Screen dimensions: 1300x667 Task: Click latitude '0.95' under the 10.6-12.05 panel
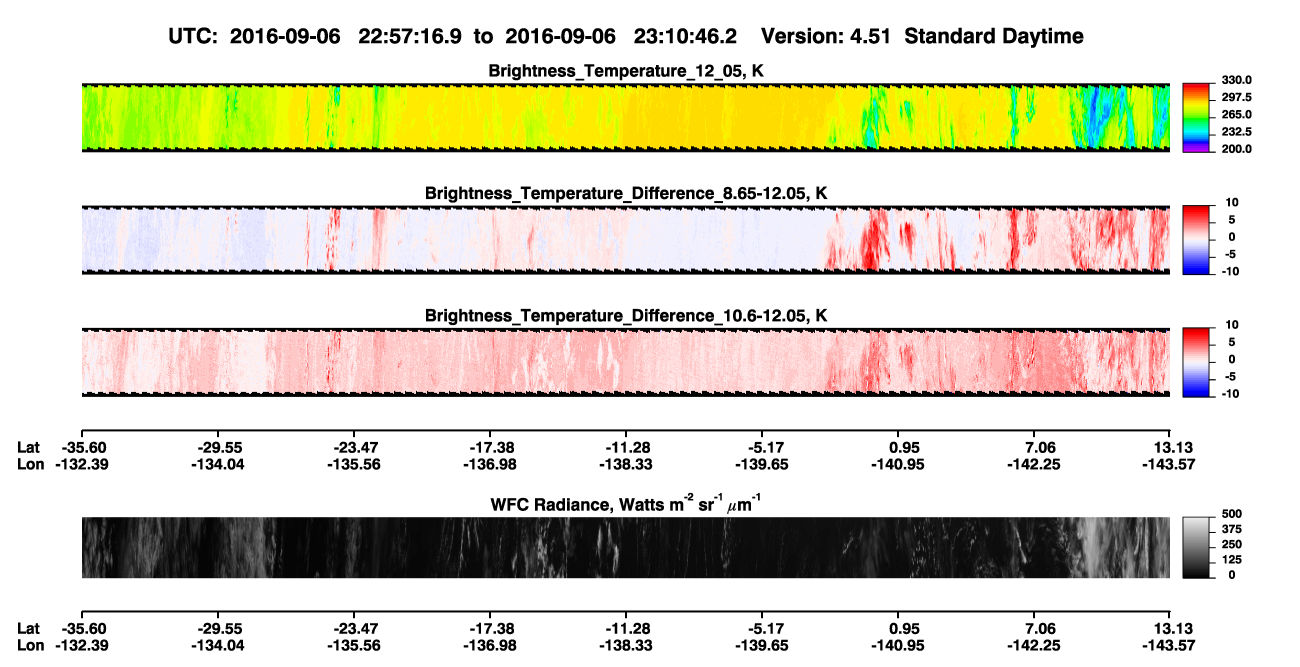[x=904, y=448]
